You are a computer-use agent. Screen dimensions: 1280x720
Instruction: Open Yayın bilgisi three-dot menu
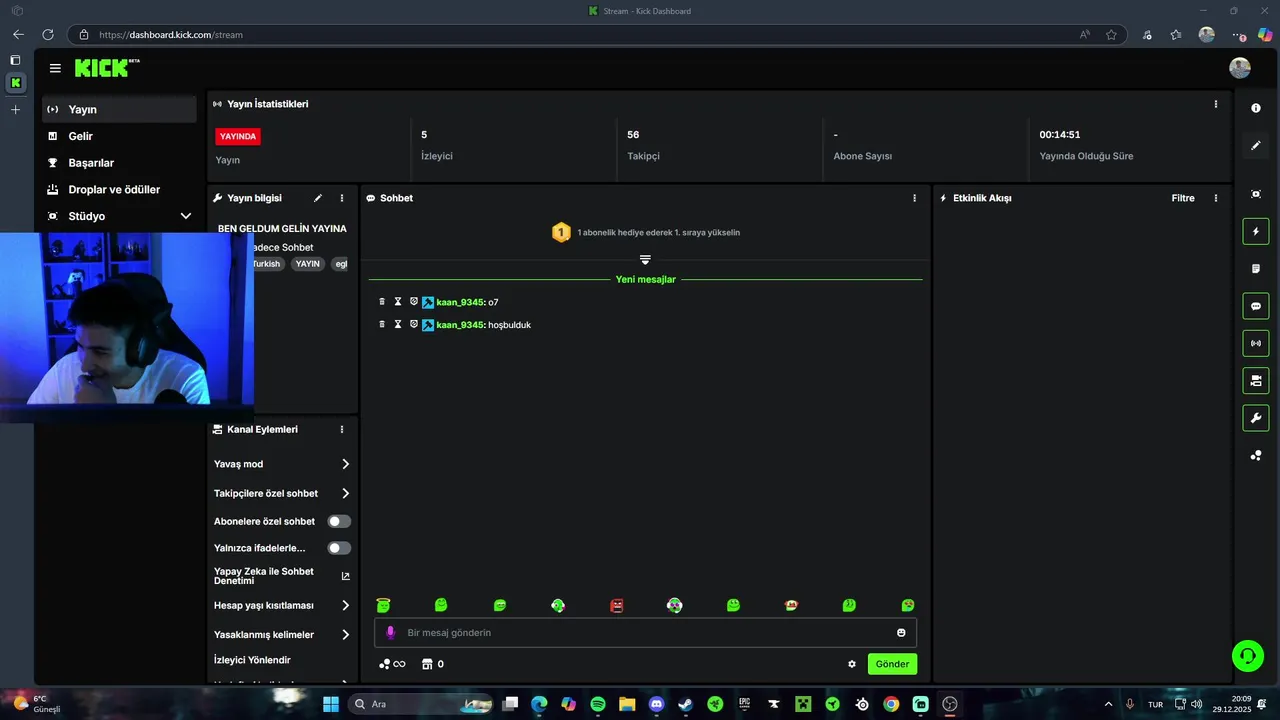pyautogui.click(x=342, y=198)
